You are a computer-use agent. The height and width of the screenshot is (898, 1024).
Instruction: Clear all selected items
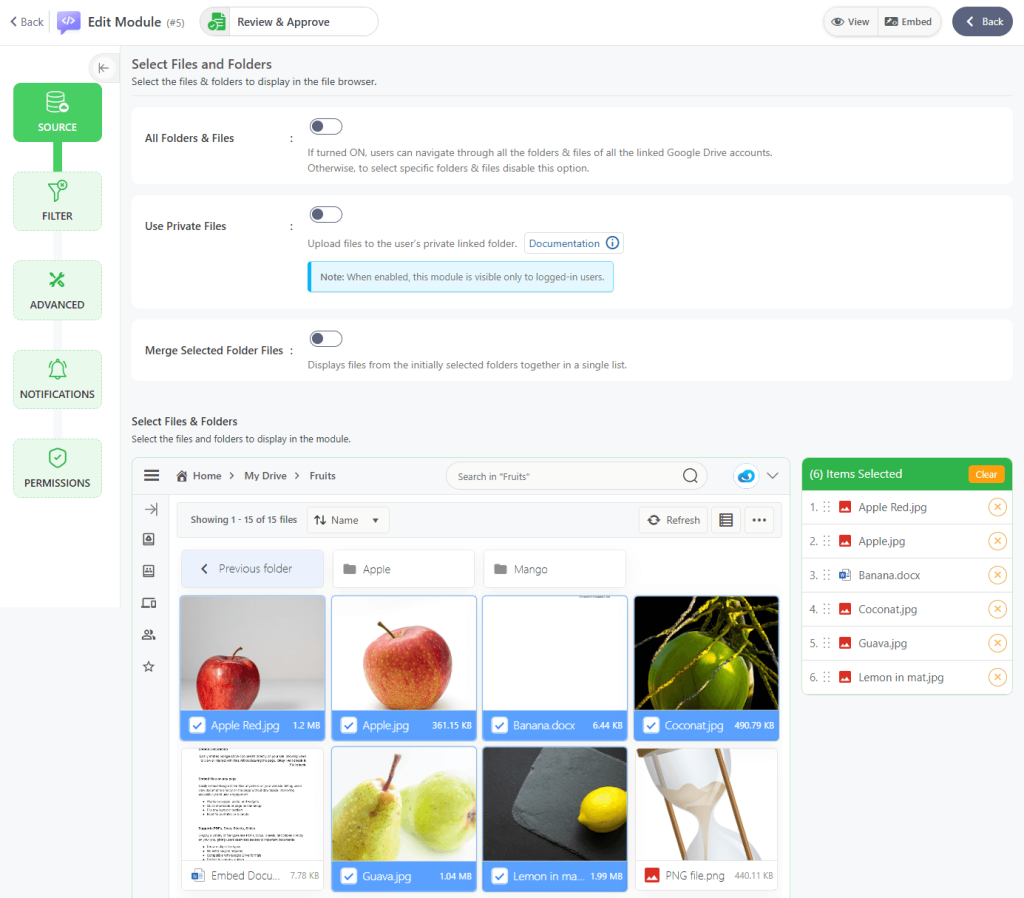[985, 474]
